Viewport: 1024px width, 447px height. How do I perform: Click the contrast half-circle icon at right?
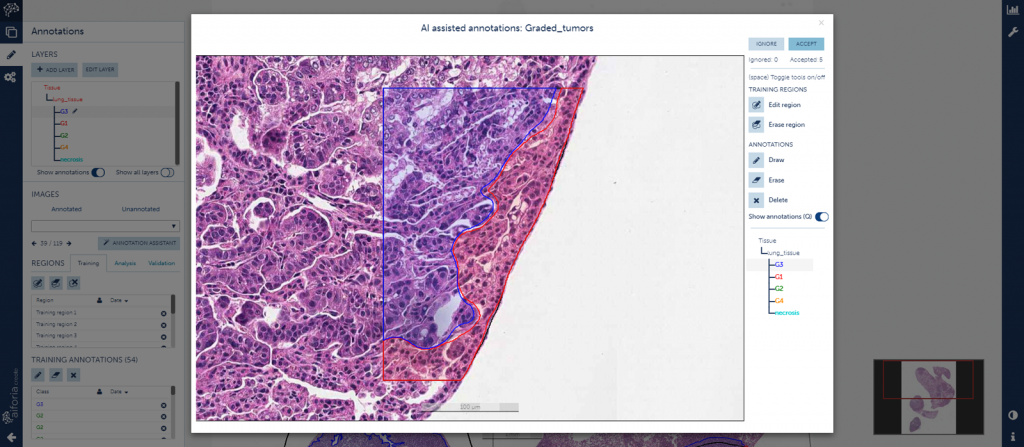[x=1012, y=415]
